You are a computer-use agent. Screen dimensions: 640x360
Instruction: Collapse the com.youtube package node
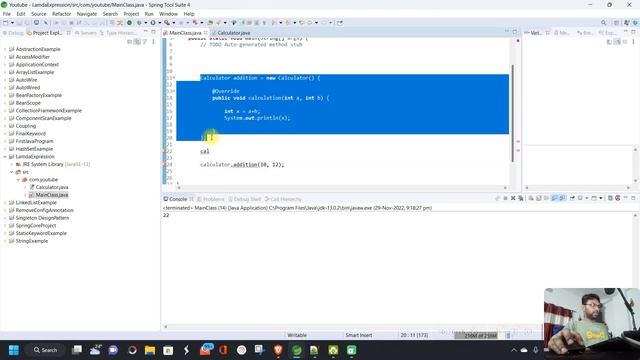coord(18,180)
